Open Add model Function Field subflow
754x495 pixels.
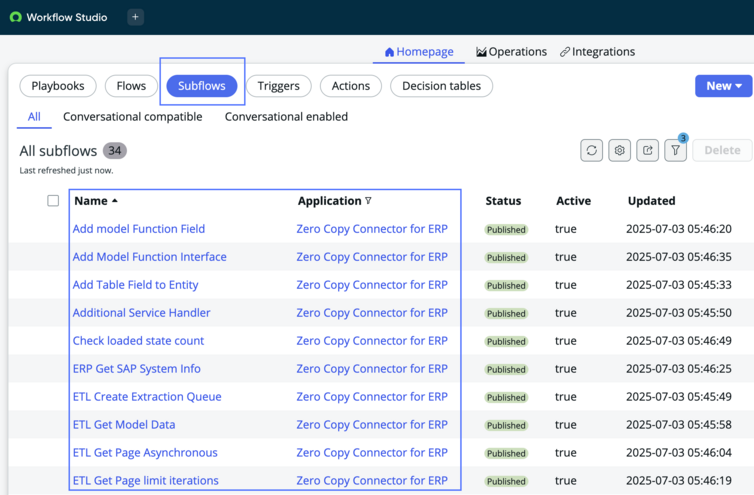[139, 229]
